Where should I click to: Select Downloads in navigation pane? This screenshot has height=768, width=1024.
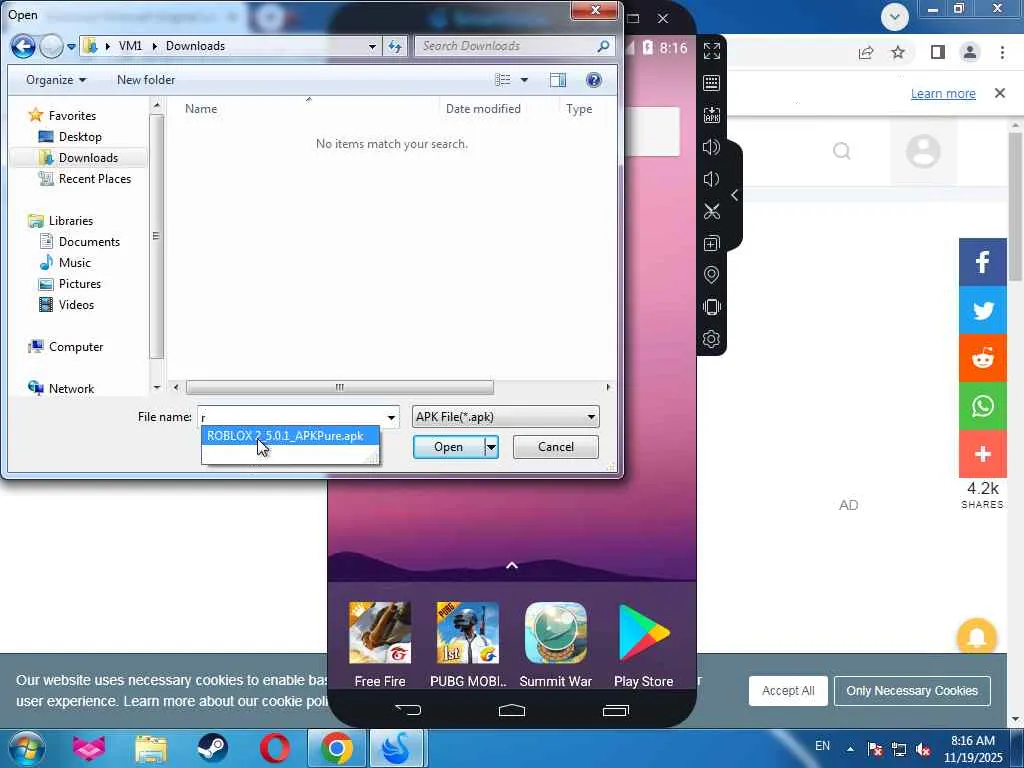[88, 157]
